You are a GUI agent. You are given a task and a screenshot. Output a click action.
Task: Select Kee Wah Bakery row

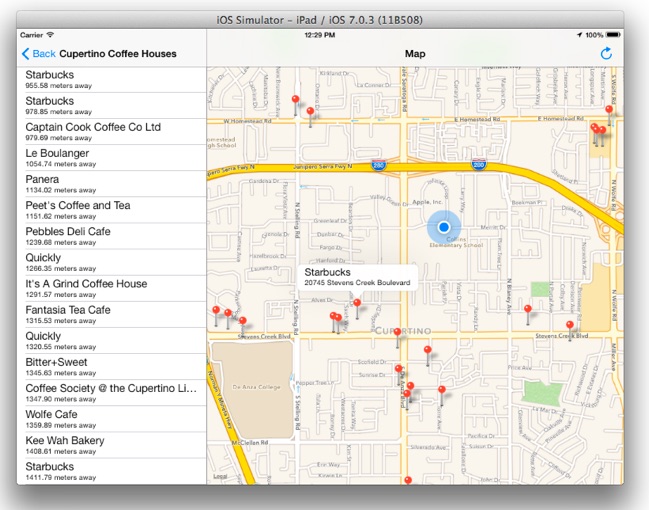pos(112,445)
